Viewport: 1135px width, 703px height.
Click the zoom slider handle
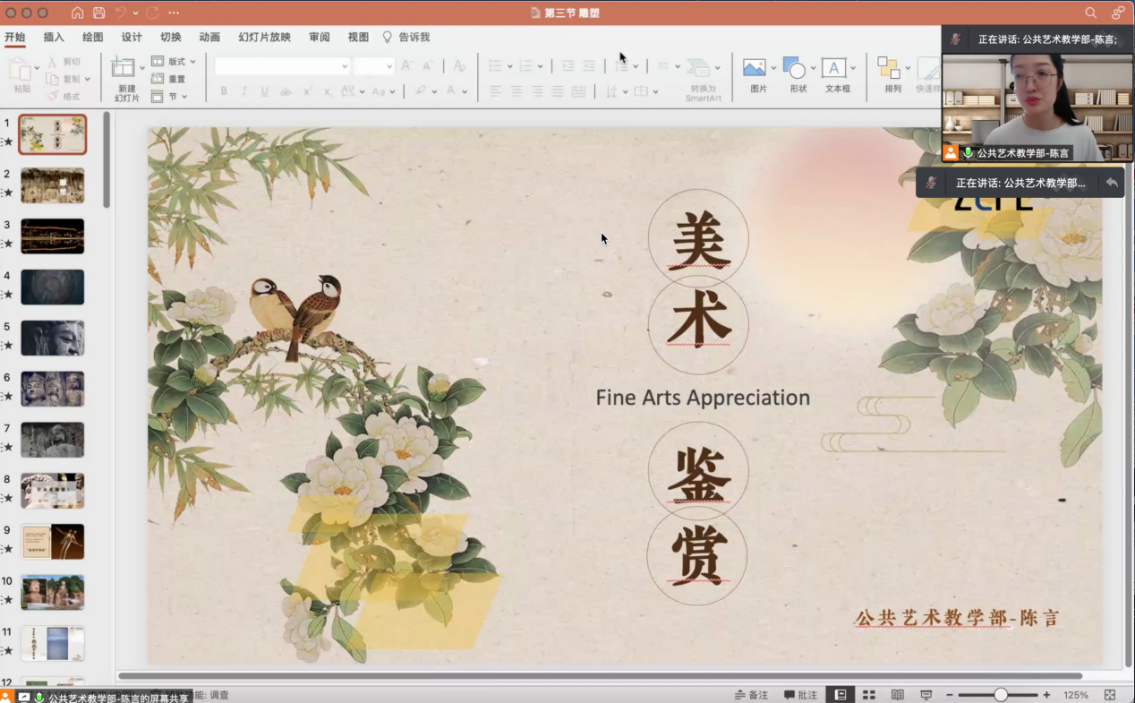pyautogui.click(x=1001, y=695)
